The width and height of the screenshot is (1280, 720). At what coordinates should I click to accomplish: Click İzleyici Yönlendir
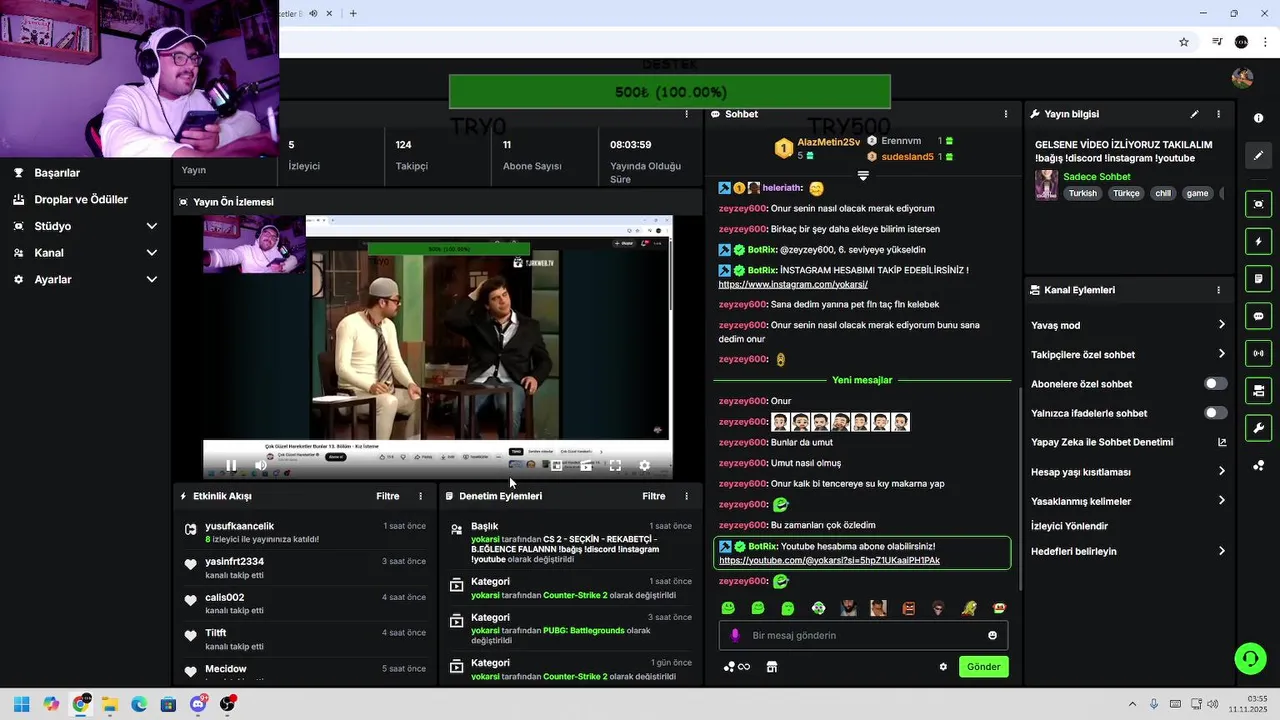1069,526
